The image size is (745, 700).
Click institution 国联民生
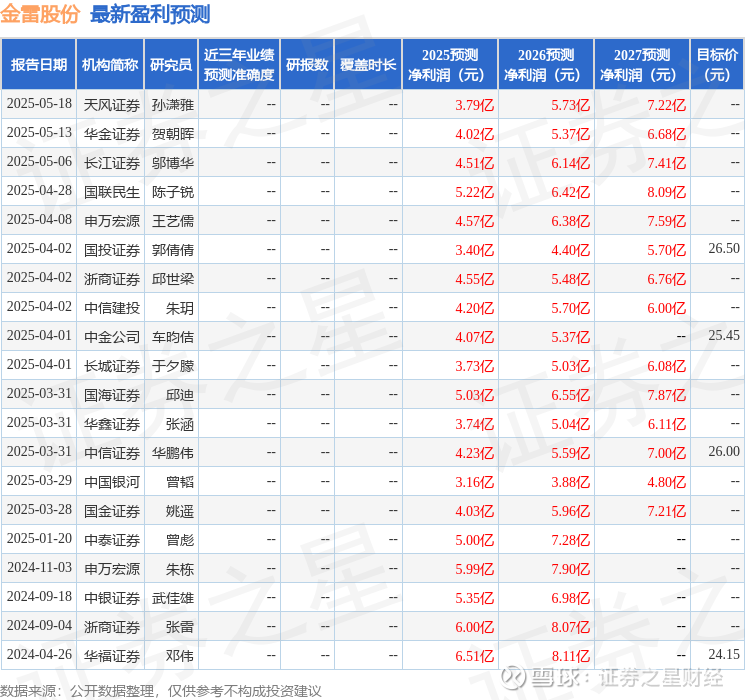click(x=112, y=192)
